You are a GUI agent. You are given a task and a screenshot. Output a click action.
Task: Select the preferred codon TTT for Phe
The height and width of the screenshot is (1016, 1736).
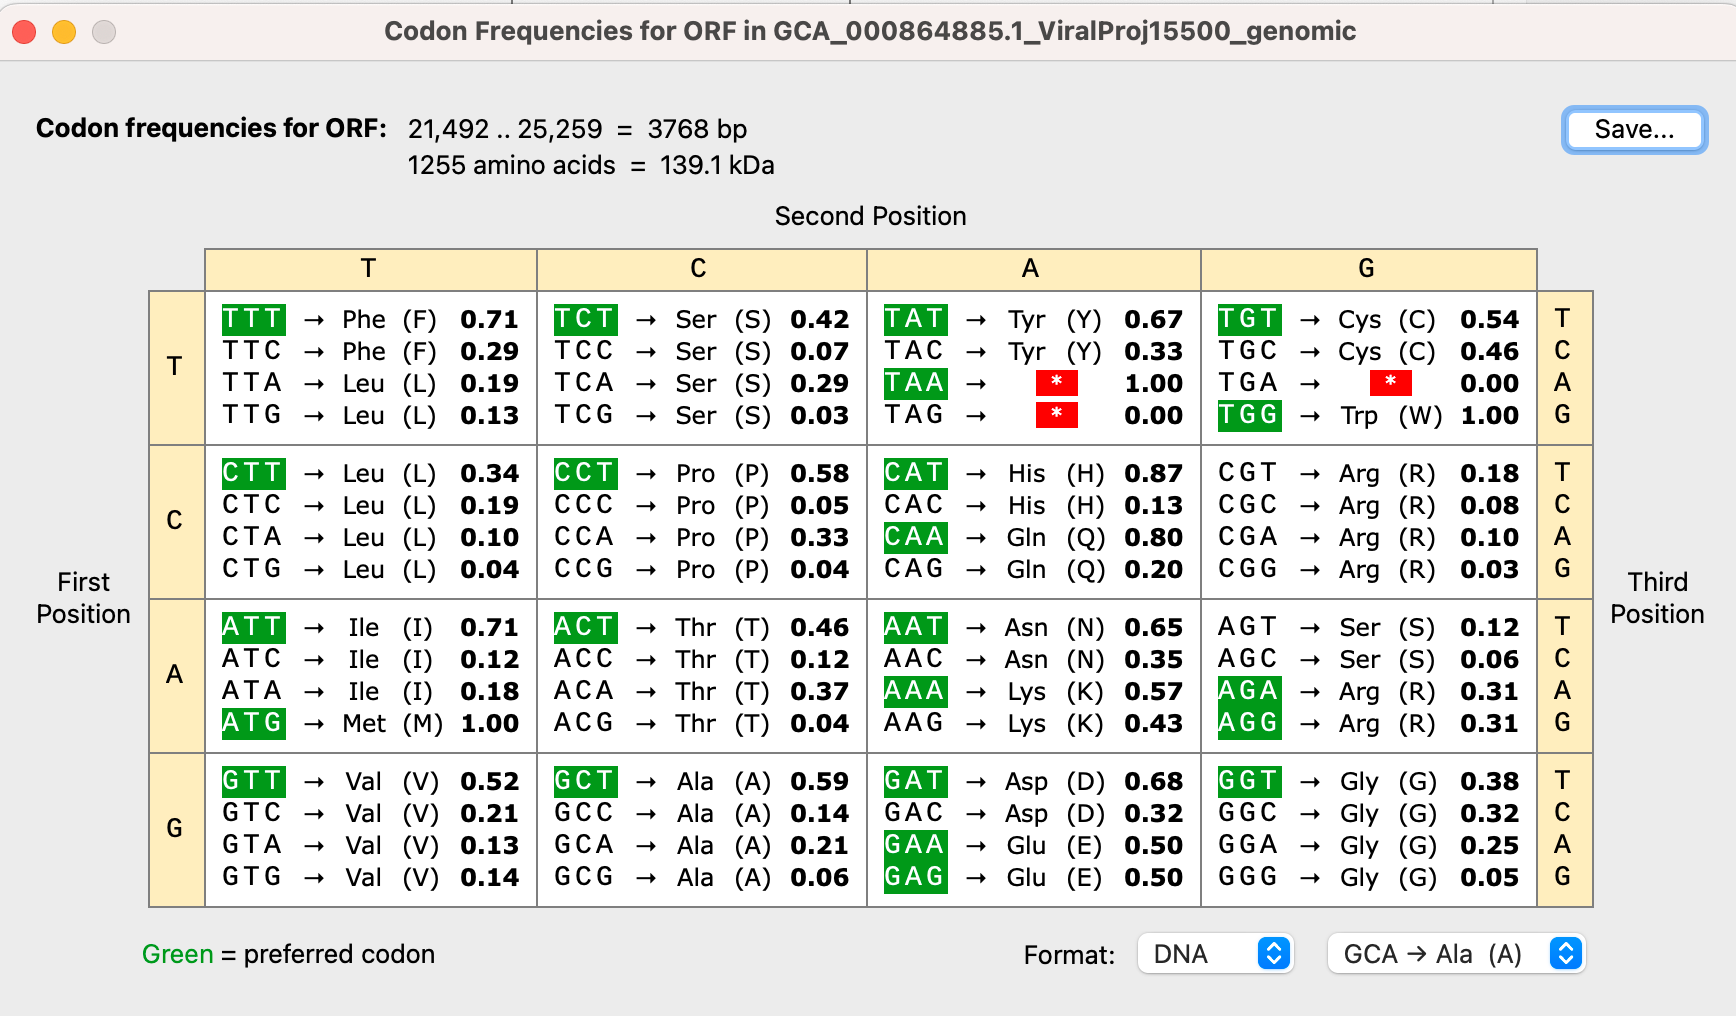pos(253,319)
